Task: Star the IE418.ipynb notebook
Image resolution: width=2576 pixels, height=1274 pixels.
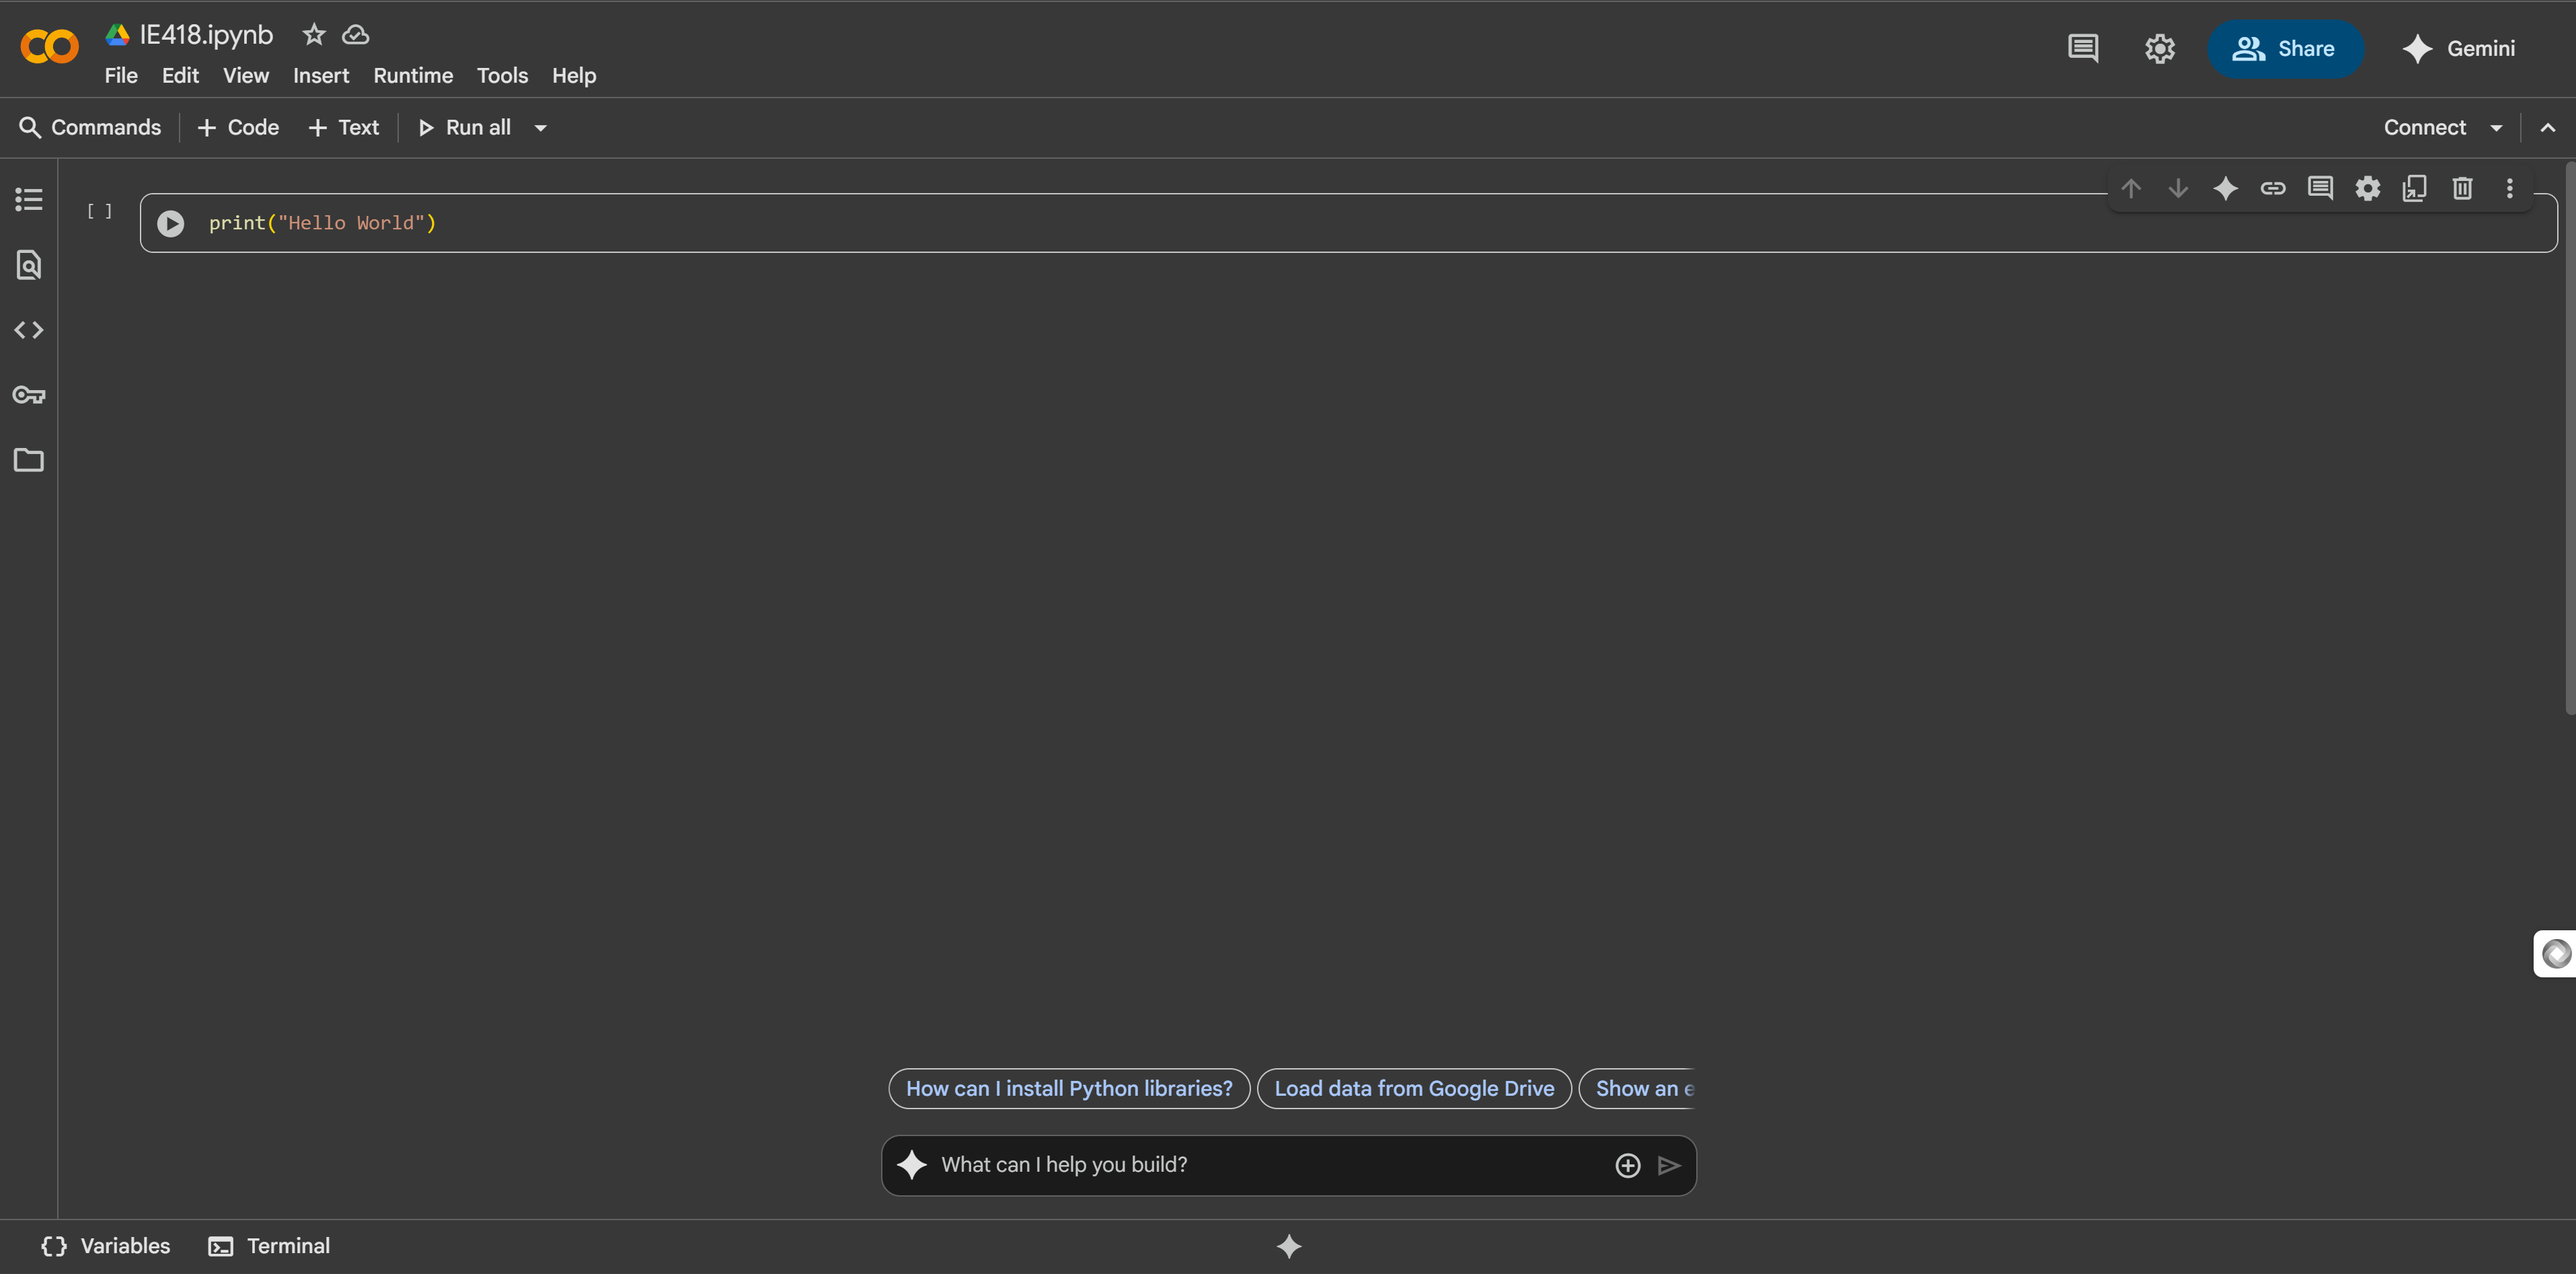Action: [x=314, y=35]
